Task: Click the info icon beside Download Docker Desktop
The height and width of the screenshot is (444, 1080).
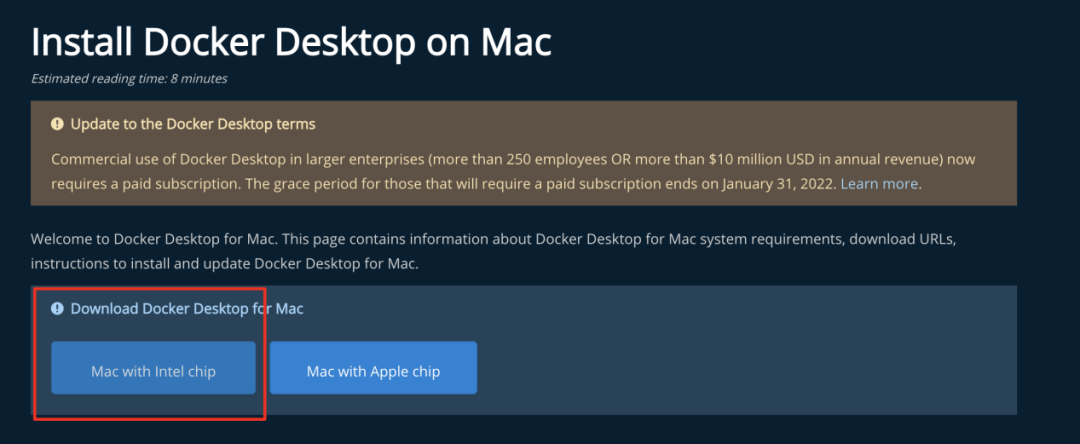Action: point(57,309)
